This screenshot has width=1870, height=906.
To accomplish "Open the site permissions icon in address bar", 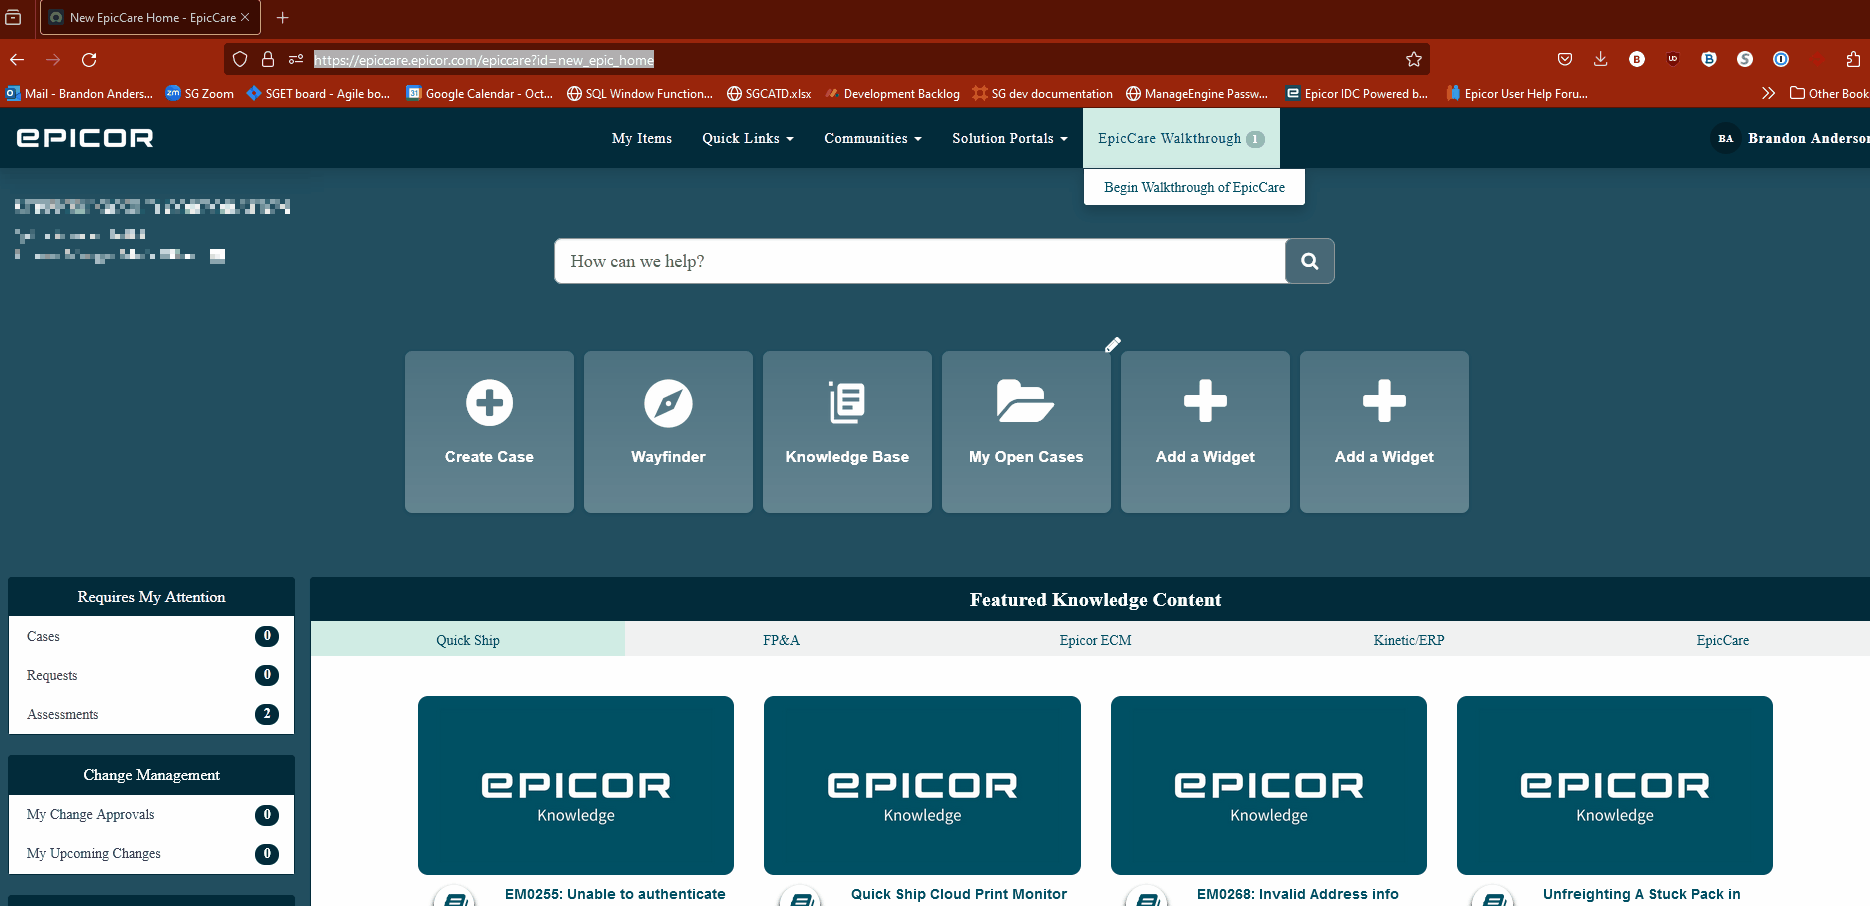I will pos(296,60).
